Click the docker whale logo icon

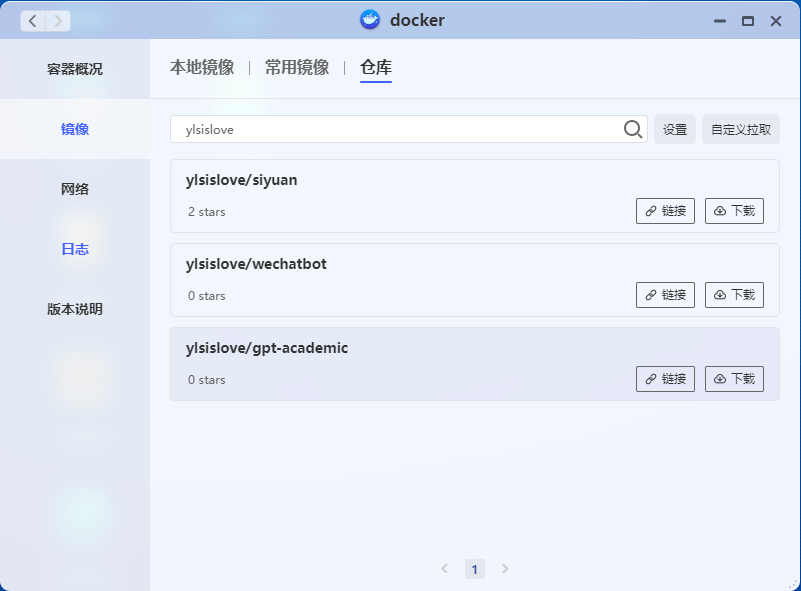(370, 20)
